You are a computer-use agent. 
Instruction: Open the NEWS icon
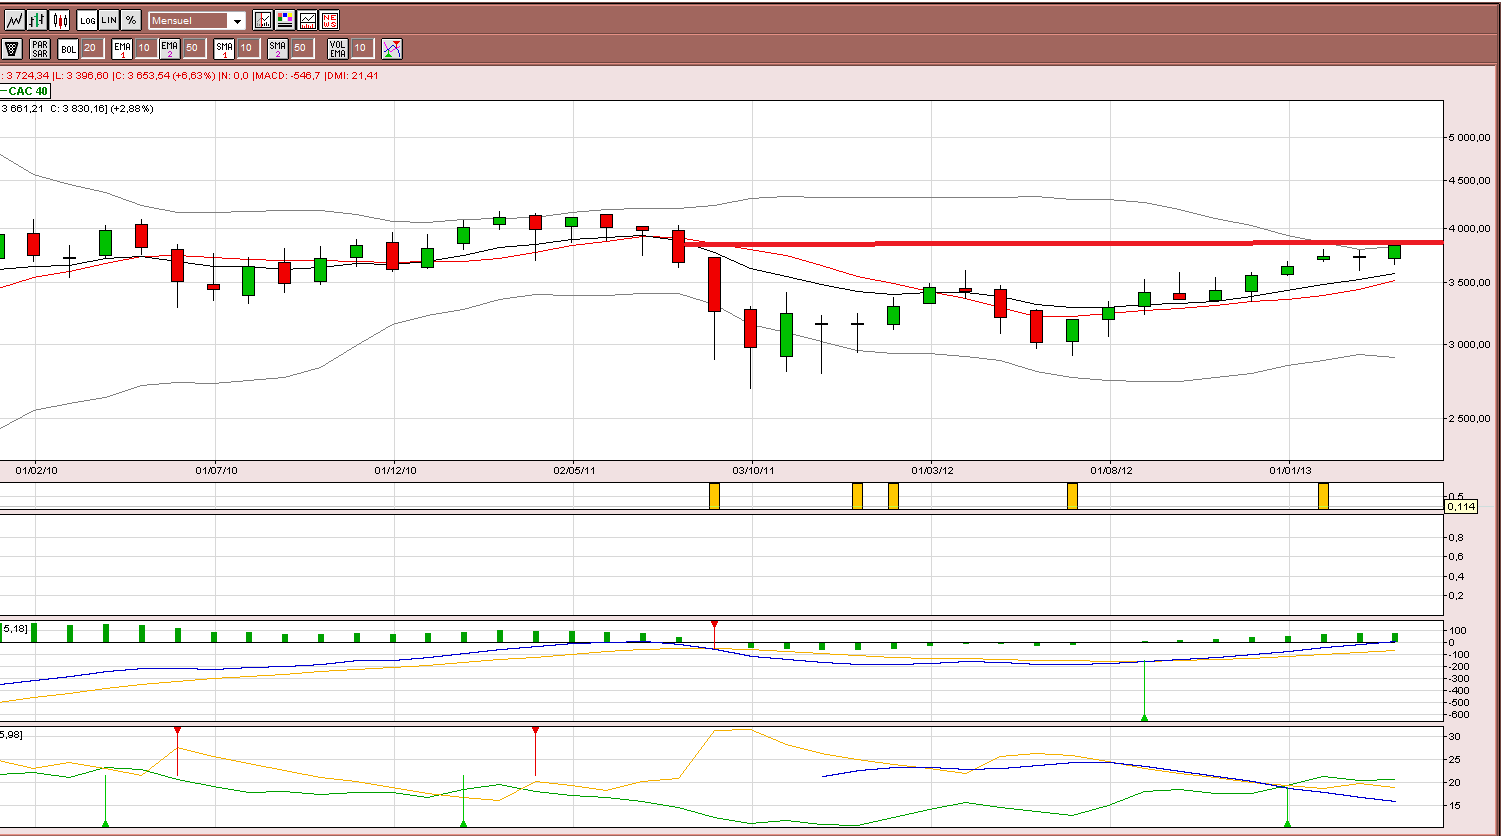[x=329, y=20]
